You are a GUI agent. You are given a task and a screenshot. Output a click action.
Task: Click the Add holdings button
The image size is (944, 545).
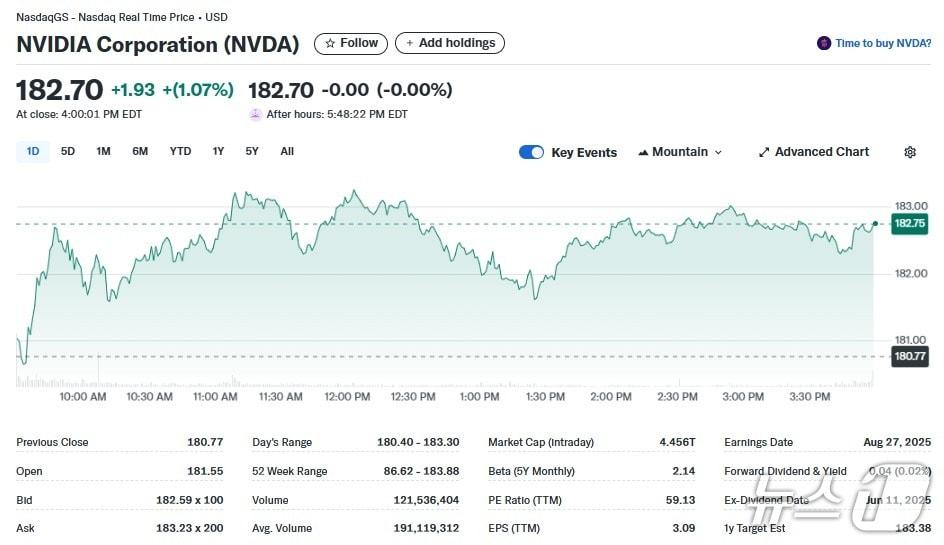(450, 44)
